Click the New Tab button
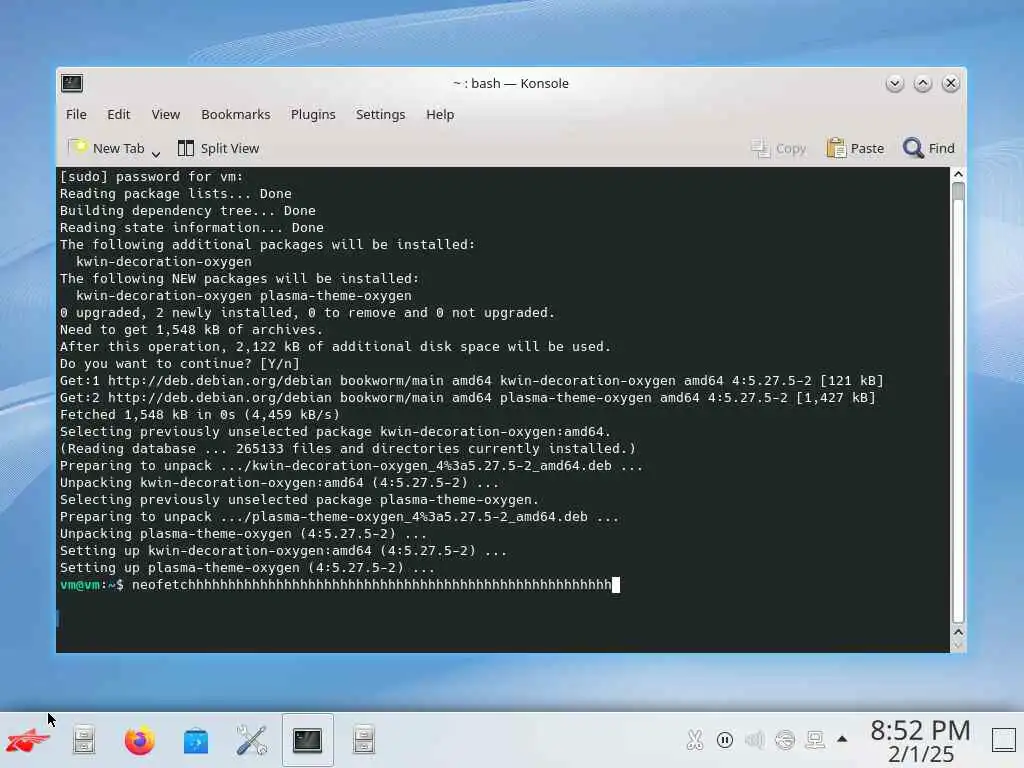The width and height of the screenshot is (1024, 768). 106,148
